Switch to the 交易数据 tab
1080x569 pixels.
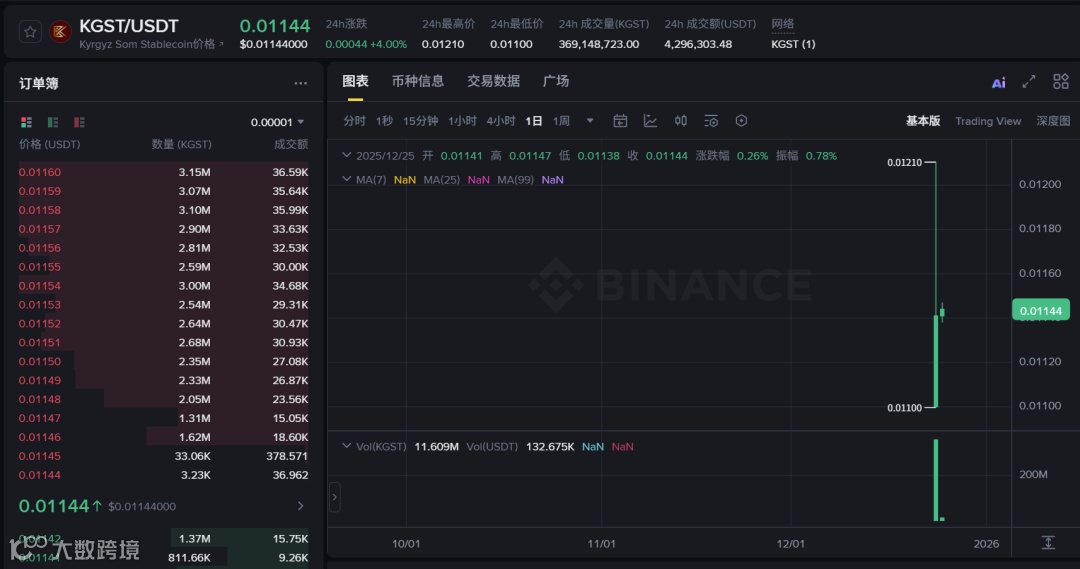click(x=493, y=81)
